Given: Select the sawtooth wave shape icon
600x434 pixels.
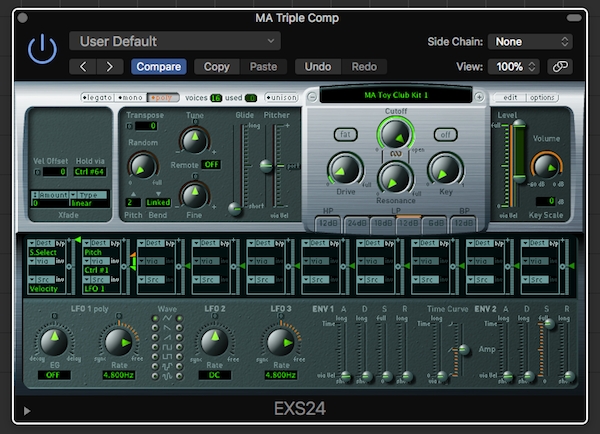Looking at the screenshot, I should 167,328.
